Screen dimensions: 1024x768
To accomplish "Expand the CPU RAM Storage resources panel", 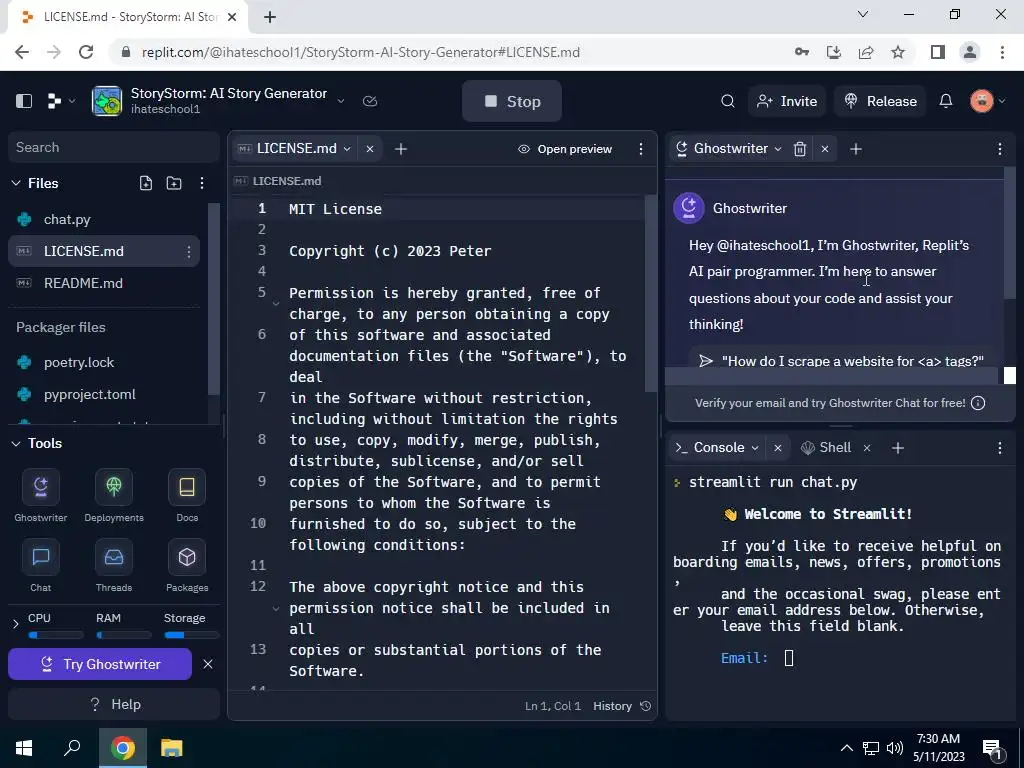I will [x=16, y=624].
